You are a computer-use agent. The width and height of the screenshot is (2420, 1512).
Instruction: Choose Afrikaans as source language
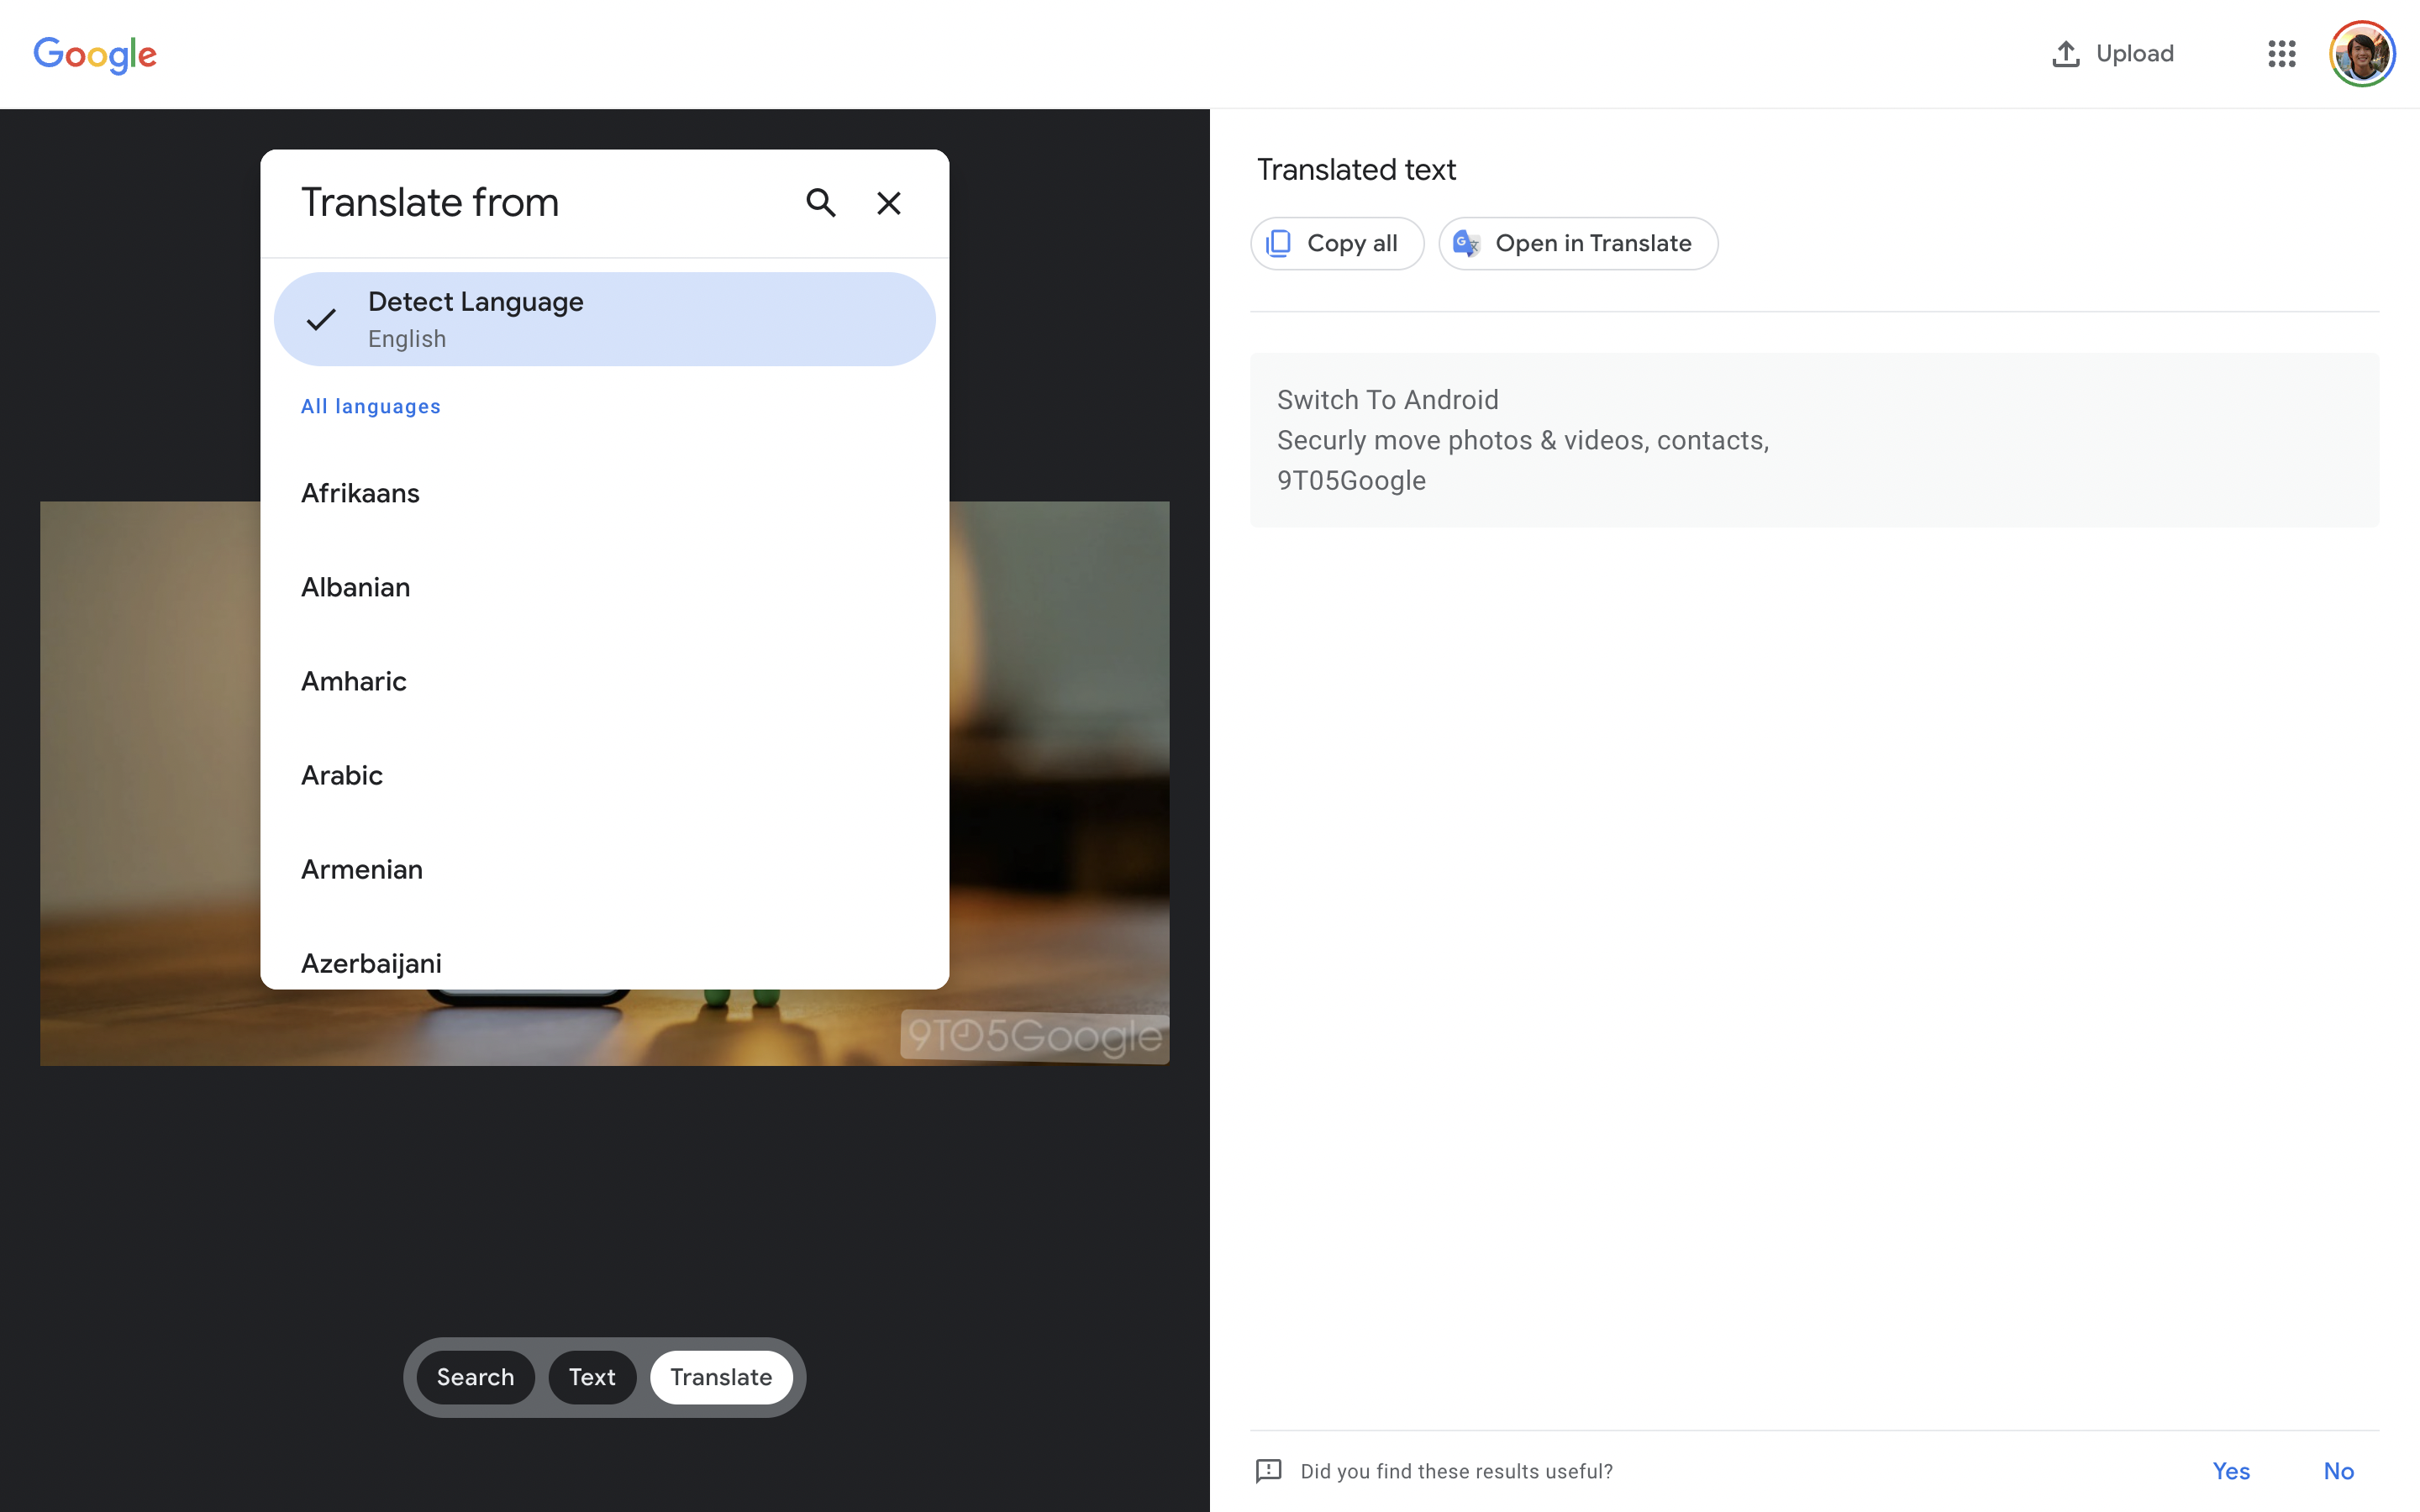pos(360,493)
